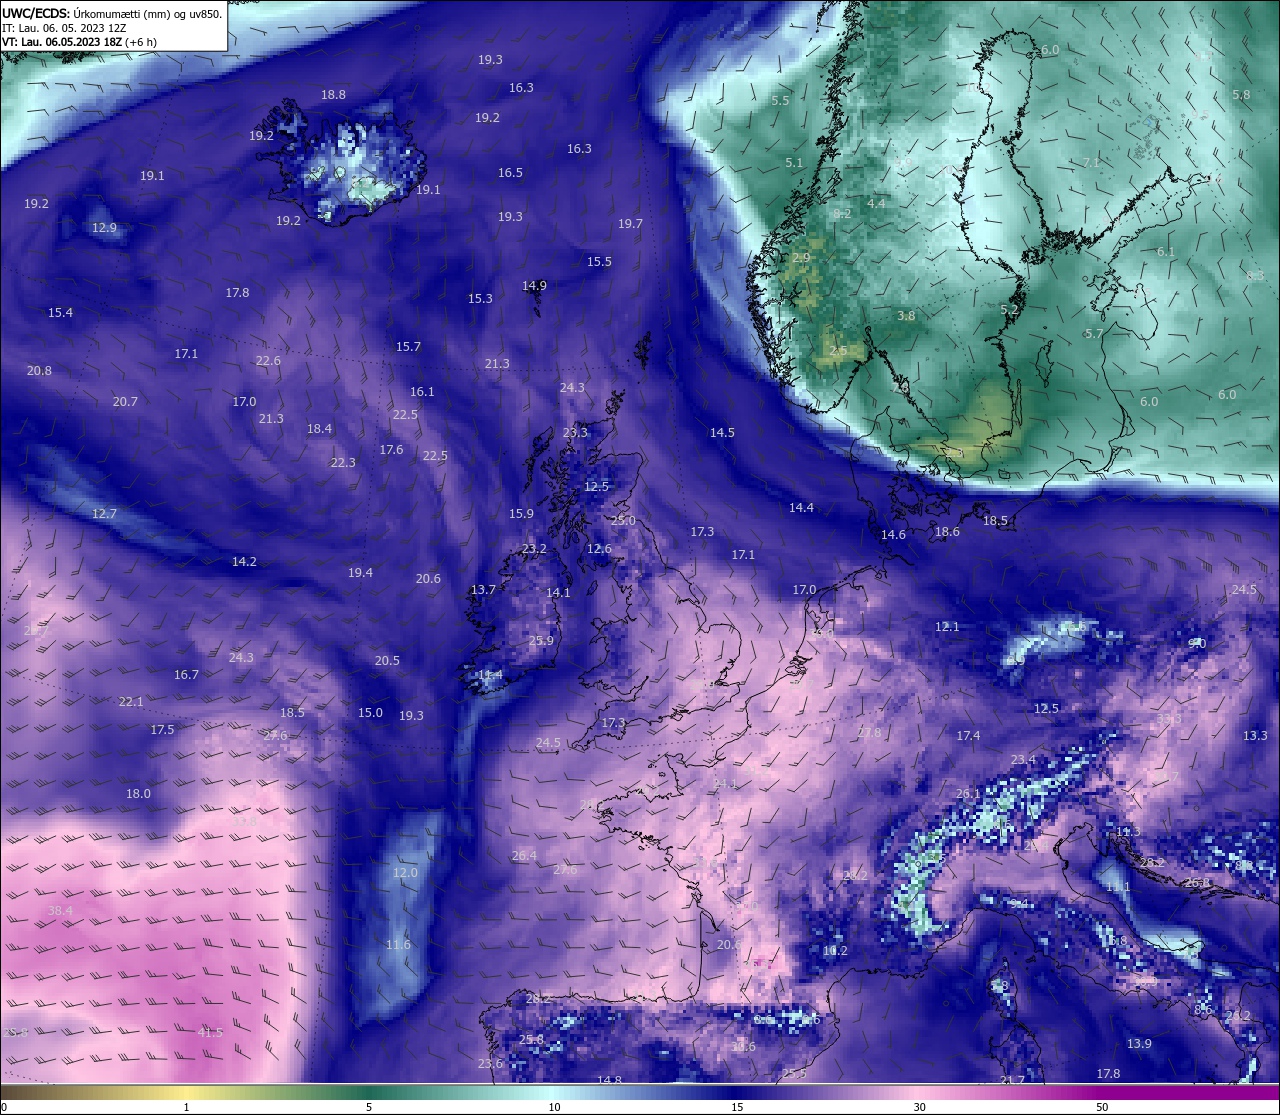Click the map value 26.4
The height and width of the screenshot is (1115, 1280).
tap(524, 856)
